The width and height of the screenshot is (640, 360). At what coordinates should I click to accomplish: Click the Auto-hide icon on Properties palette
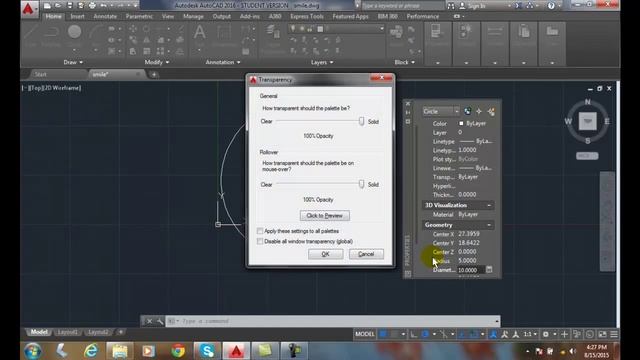[408, 113]
